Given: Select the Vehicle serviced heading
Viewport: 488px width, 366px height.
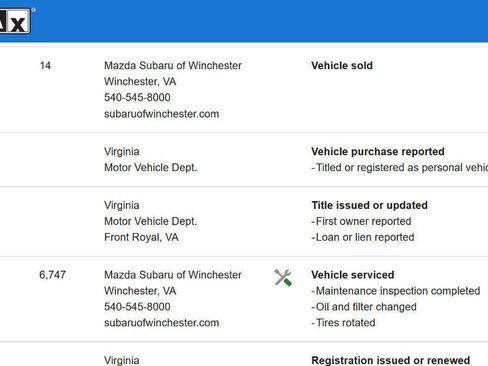Looking at the screenshot, I should 353,275.
